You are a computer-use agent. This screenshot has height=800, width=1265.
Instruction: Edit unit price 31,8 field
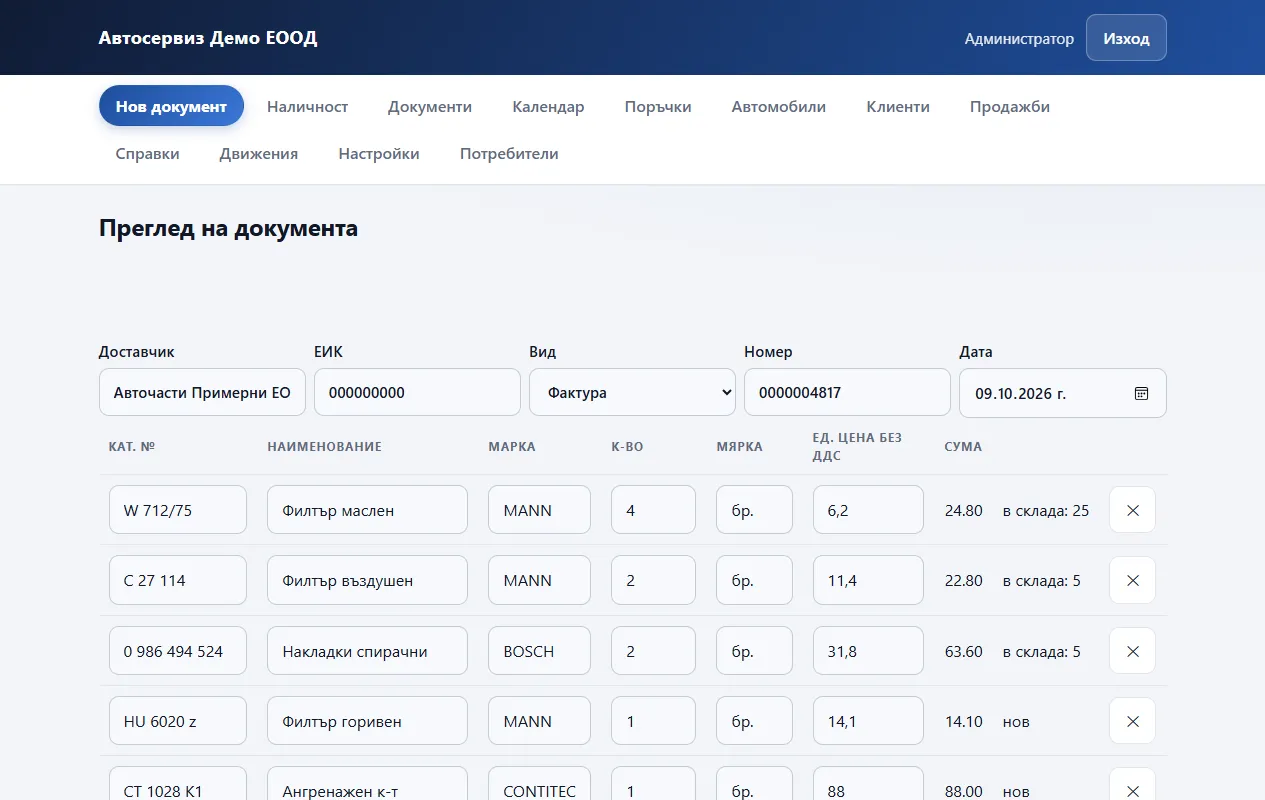868,651
